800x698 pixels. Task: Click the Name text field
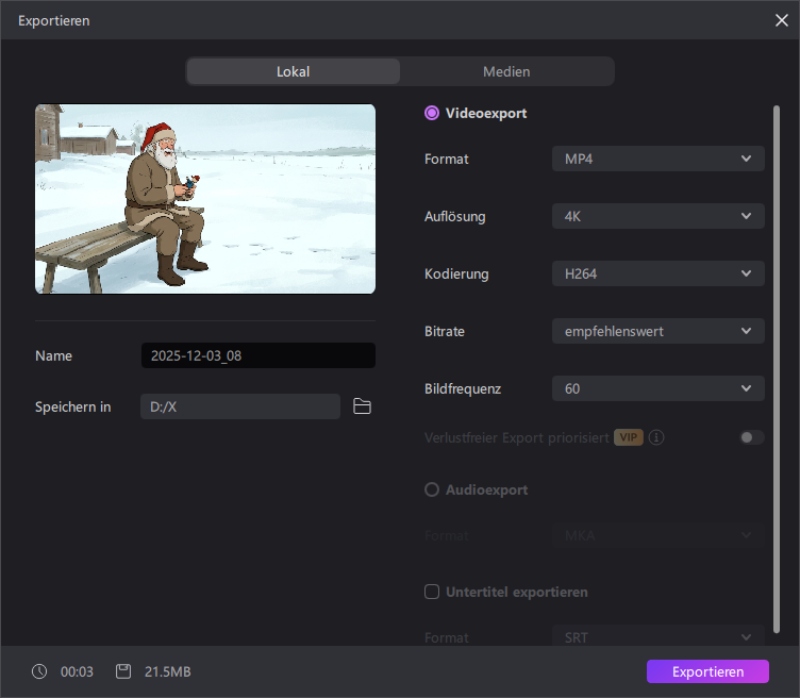258,356
